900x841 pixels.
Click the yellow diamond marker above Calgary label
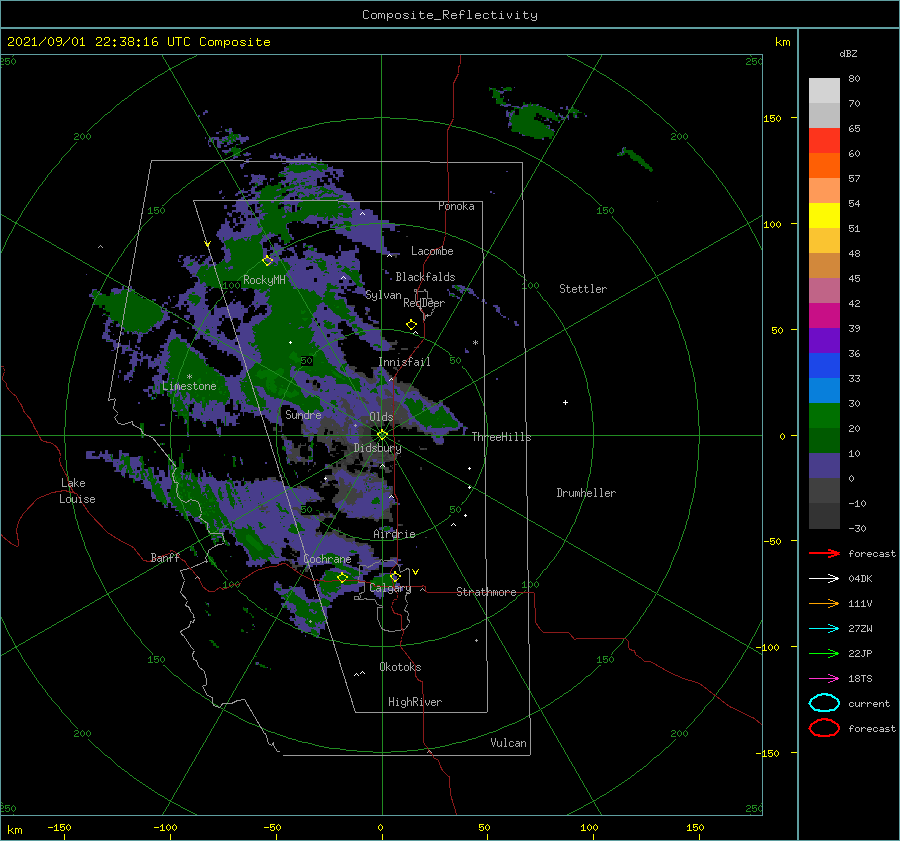coord(395,576)
